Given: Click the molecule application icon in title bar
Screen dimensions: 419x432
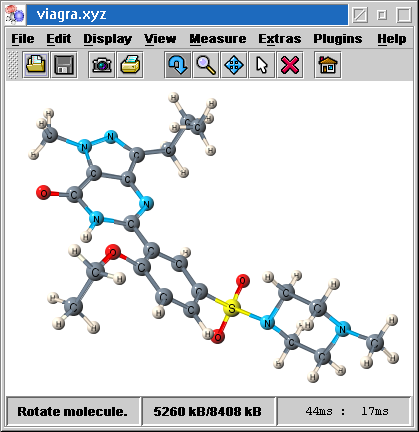Looking at the screenshot, I should point(15,15).
